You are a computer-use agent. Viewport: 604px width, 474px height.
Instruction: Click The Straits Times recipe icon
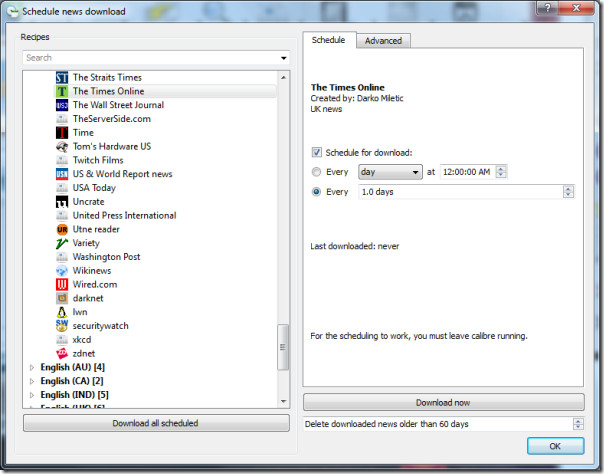pos(62,77)
